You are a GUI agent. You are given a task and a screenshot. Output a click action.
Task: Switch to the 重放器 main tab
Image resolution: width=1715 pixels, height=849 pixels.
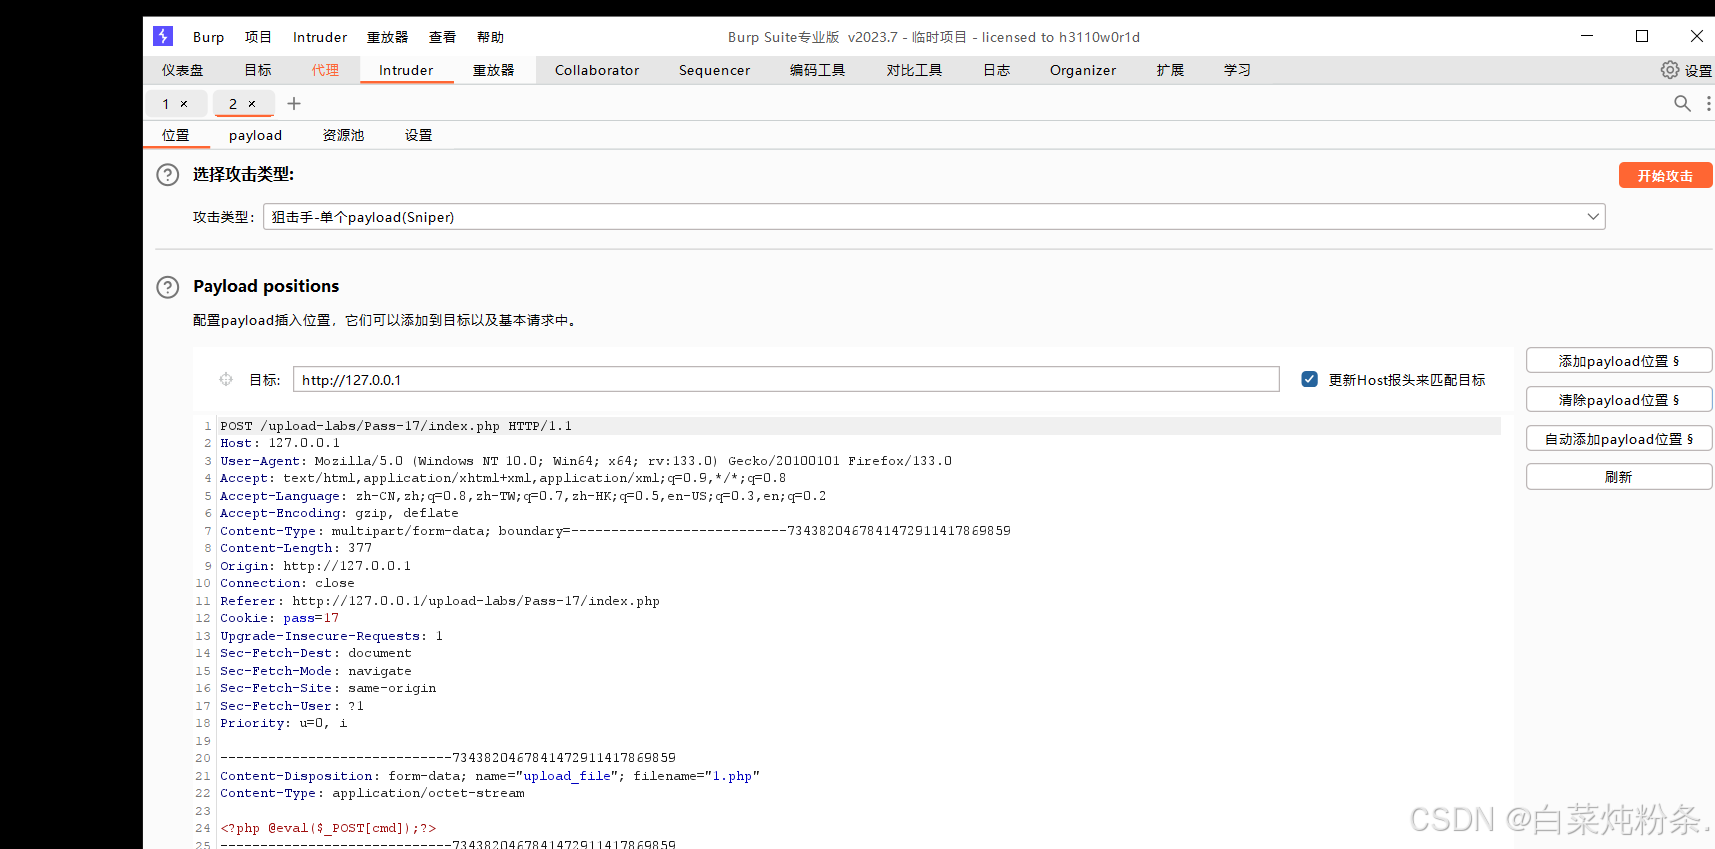click(x=493, y=70)
